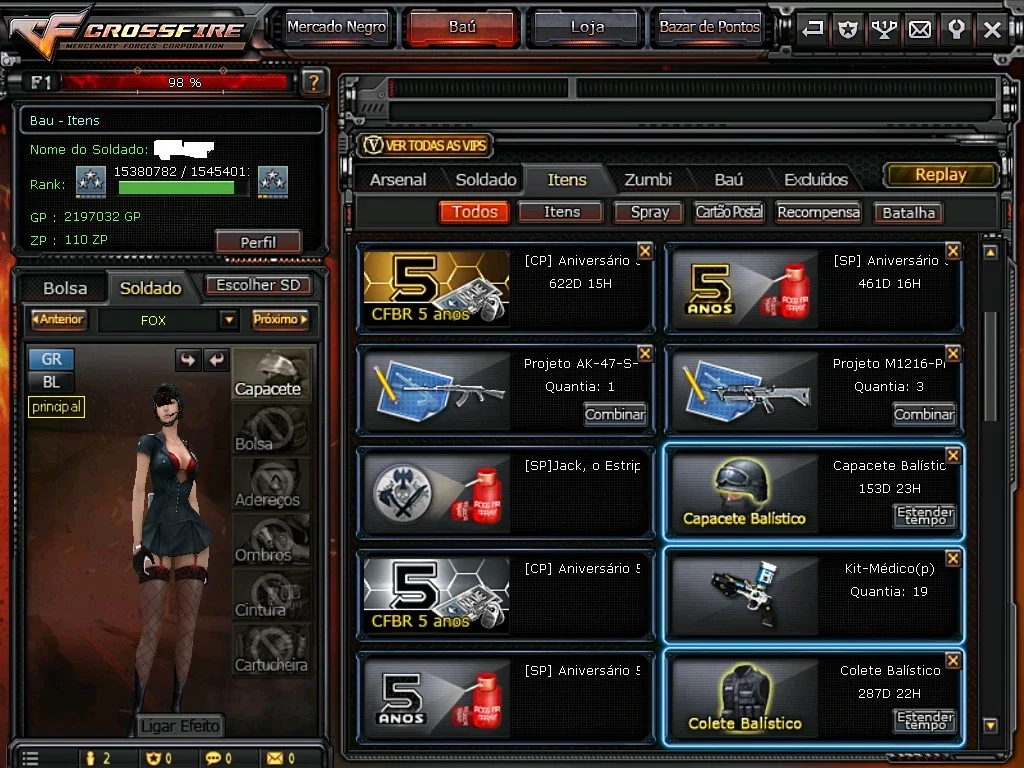Extend time for Capacete Balístico

(x=925, y=516)
